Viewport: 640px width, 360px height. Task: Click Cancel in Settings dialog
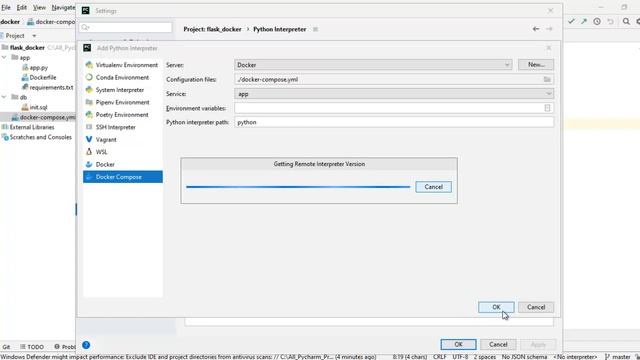click(498, 344)
